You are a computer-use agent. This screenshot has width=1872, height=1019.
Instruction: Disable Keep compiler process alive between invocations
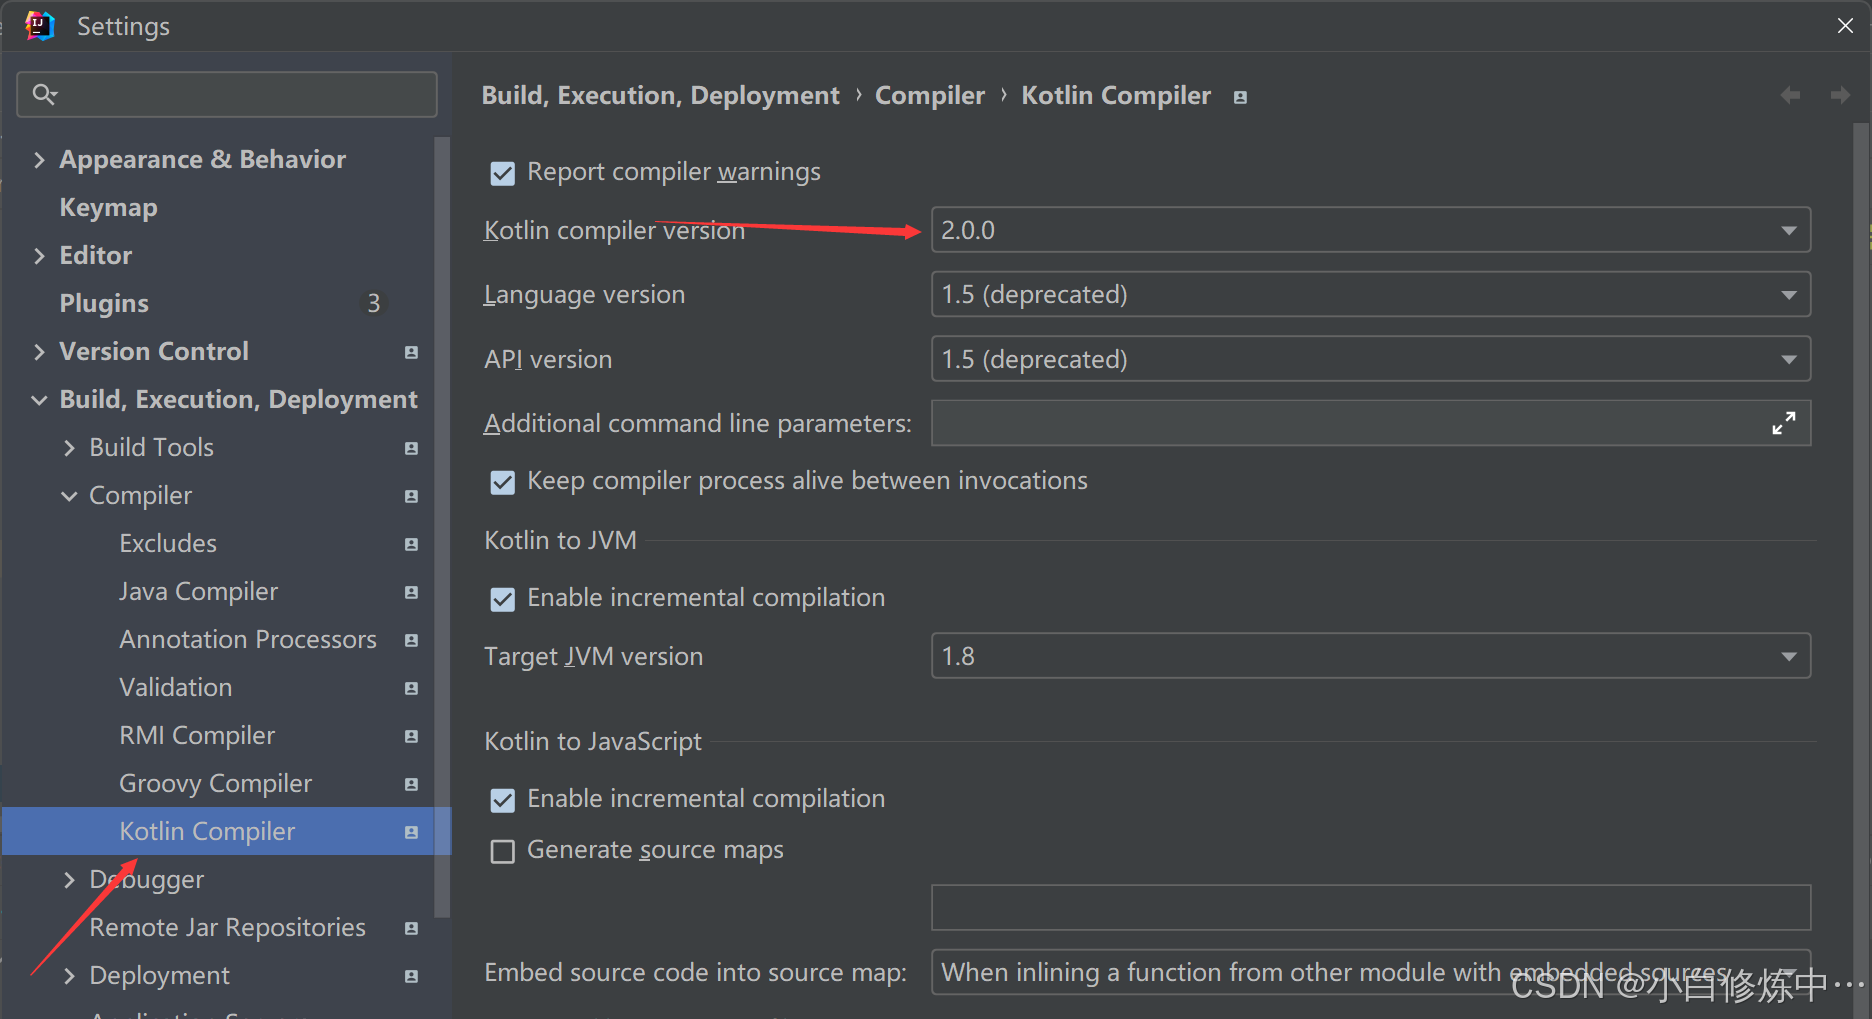(502, 481)
